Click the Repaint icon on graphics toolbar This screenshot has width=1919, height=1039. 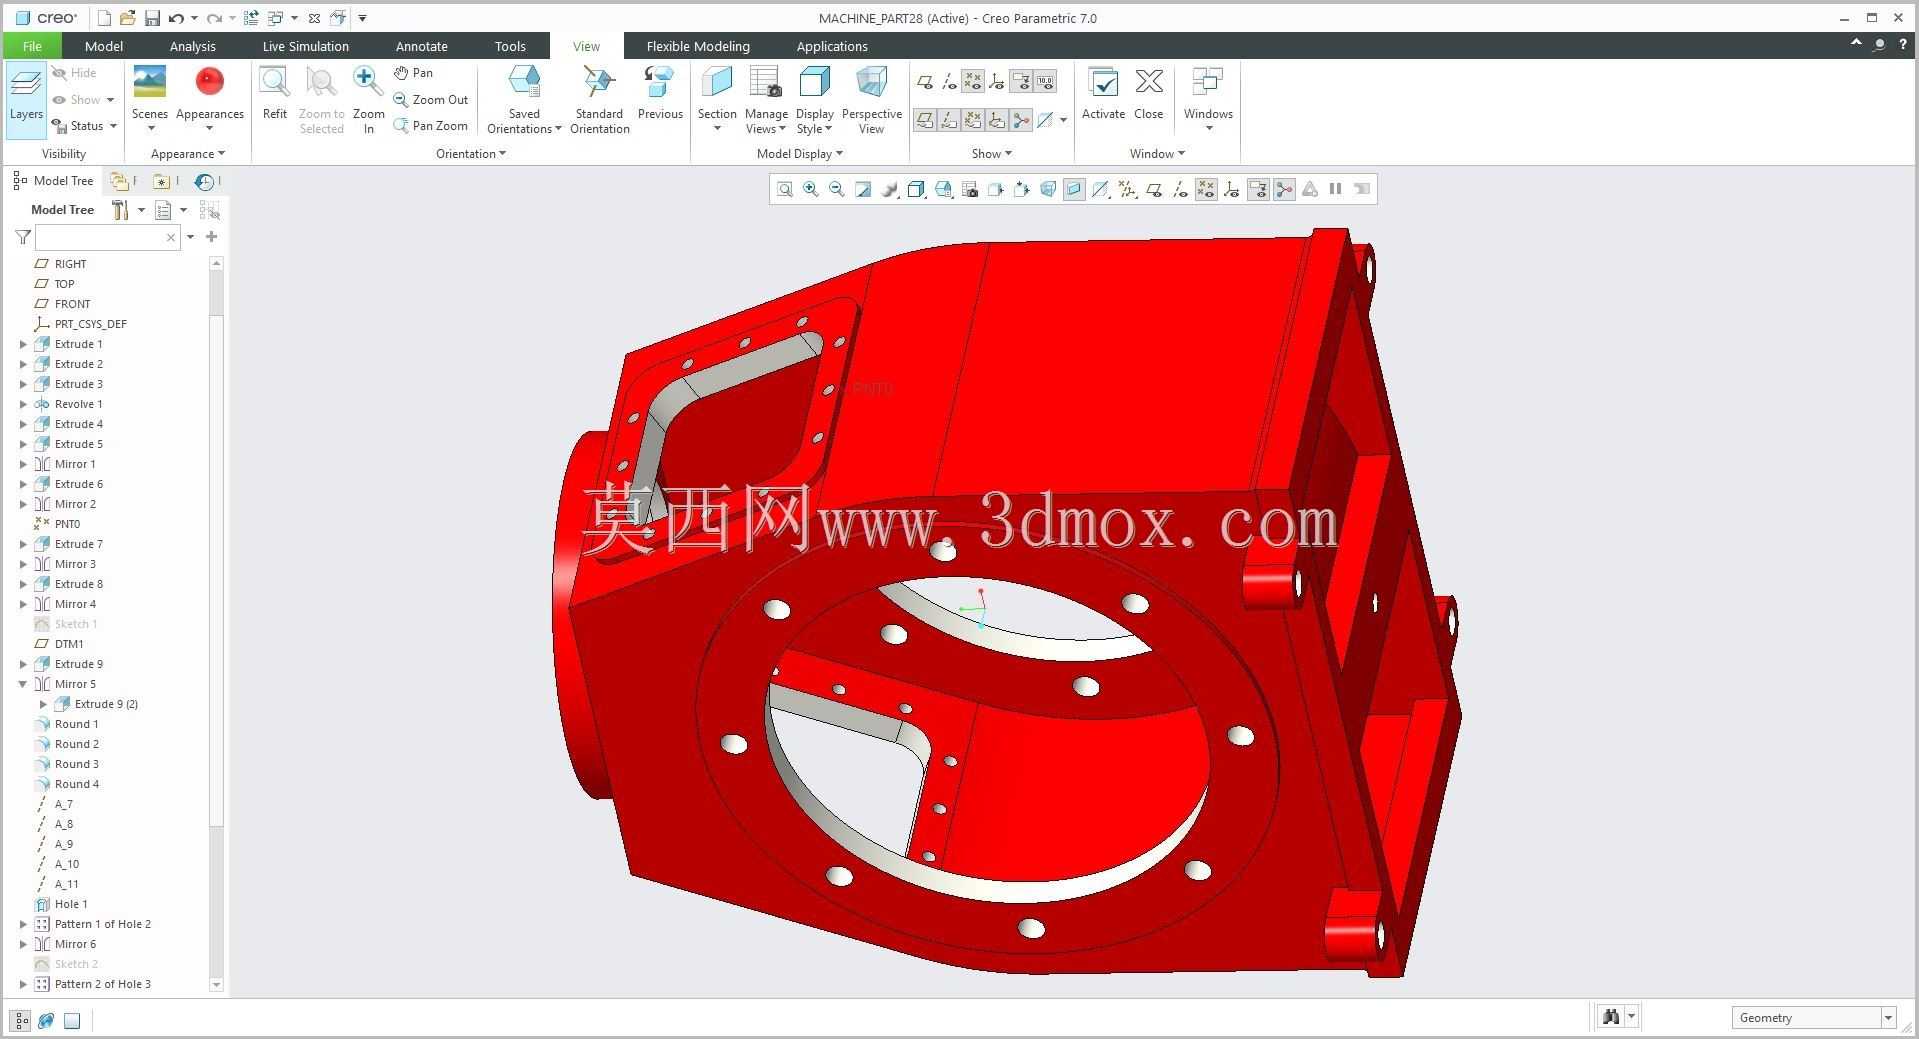(862, 189)
